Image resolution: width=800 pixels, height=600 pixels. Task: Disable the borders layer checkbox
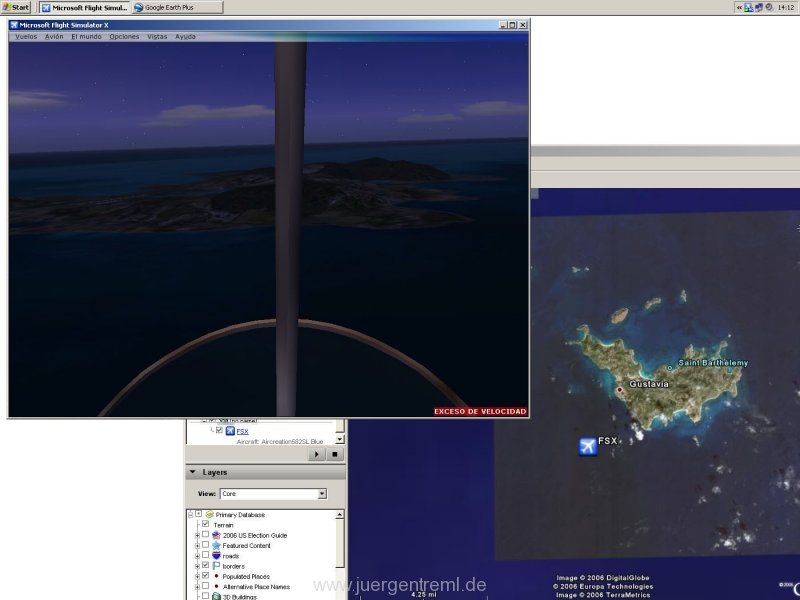pos(205,565)
